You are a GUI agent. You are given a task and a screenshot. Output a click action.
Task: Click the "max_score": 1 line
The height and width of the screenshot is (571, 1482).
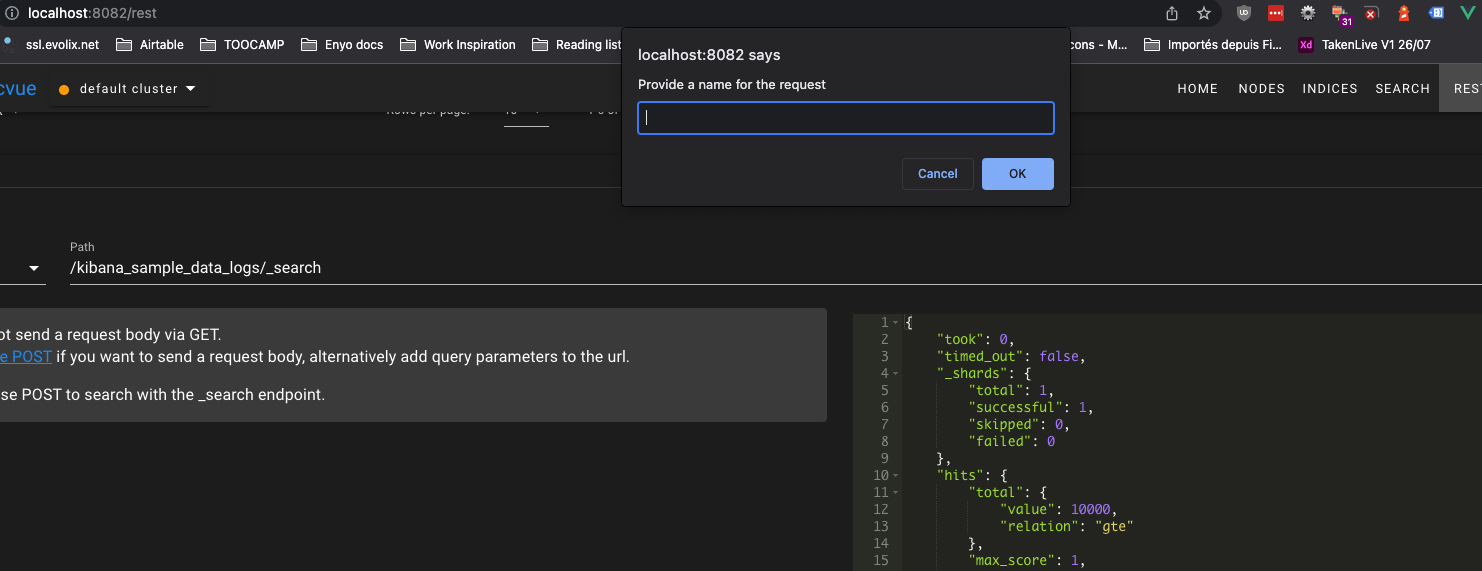1026,560
